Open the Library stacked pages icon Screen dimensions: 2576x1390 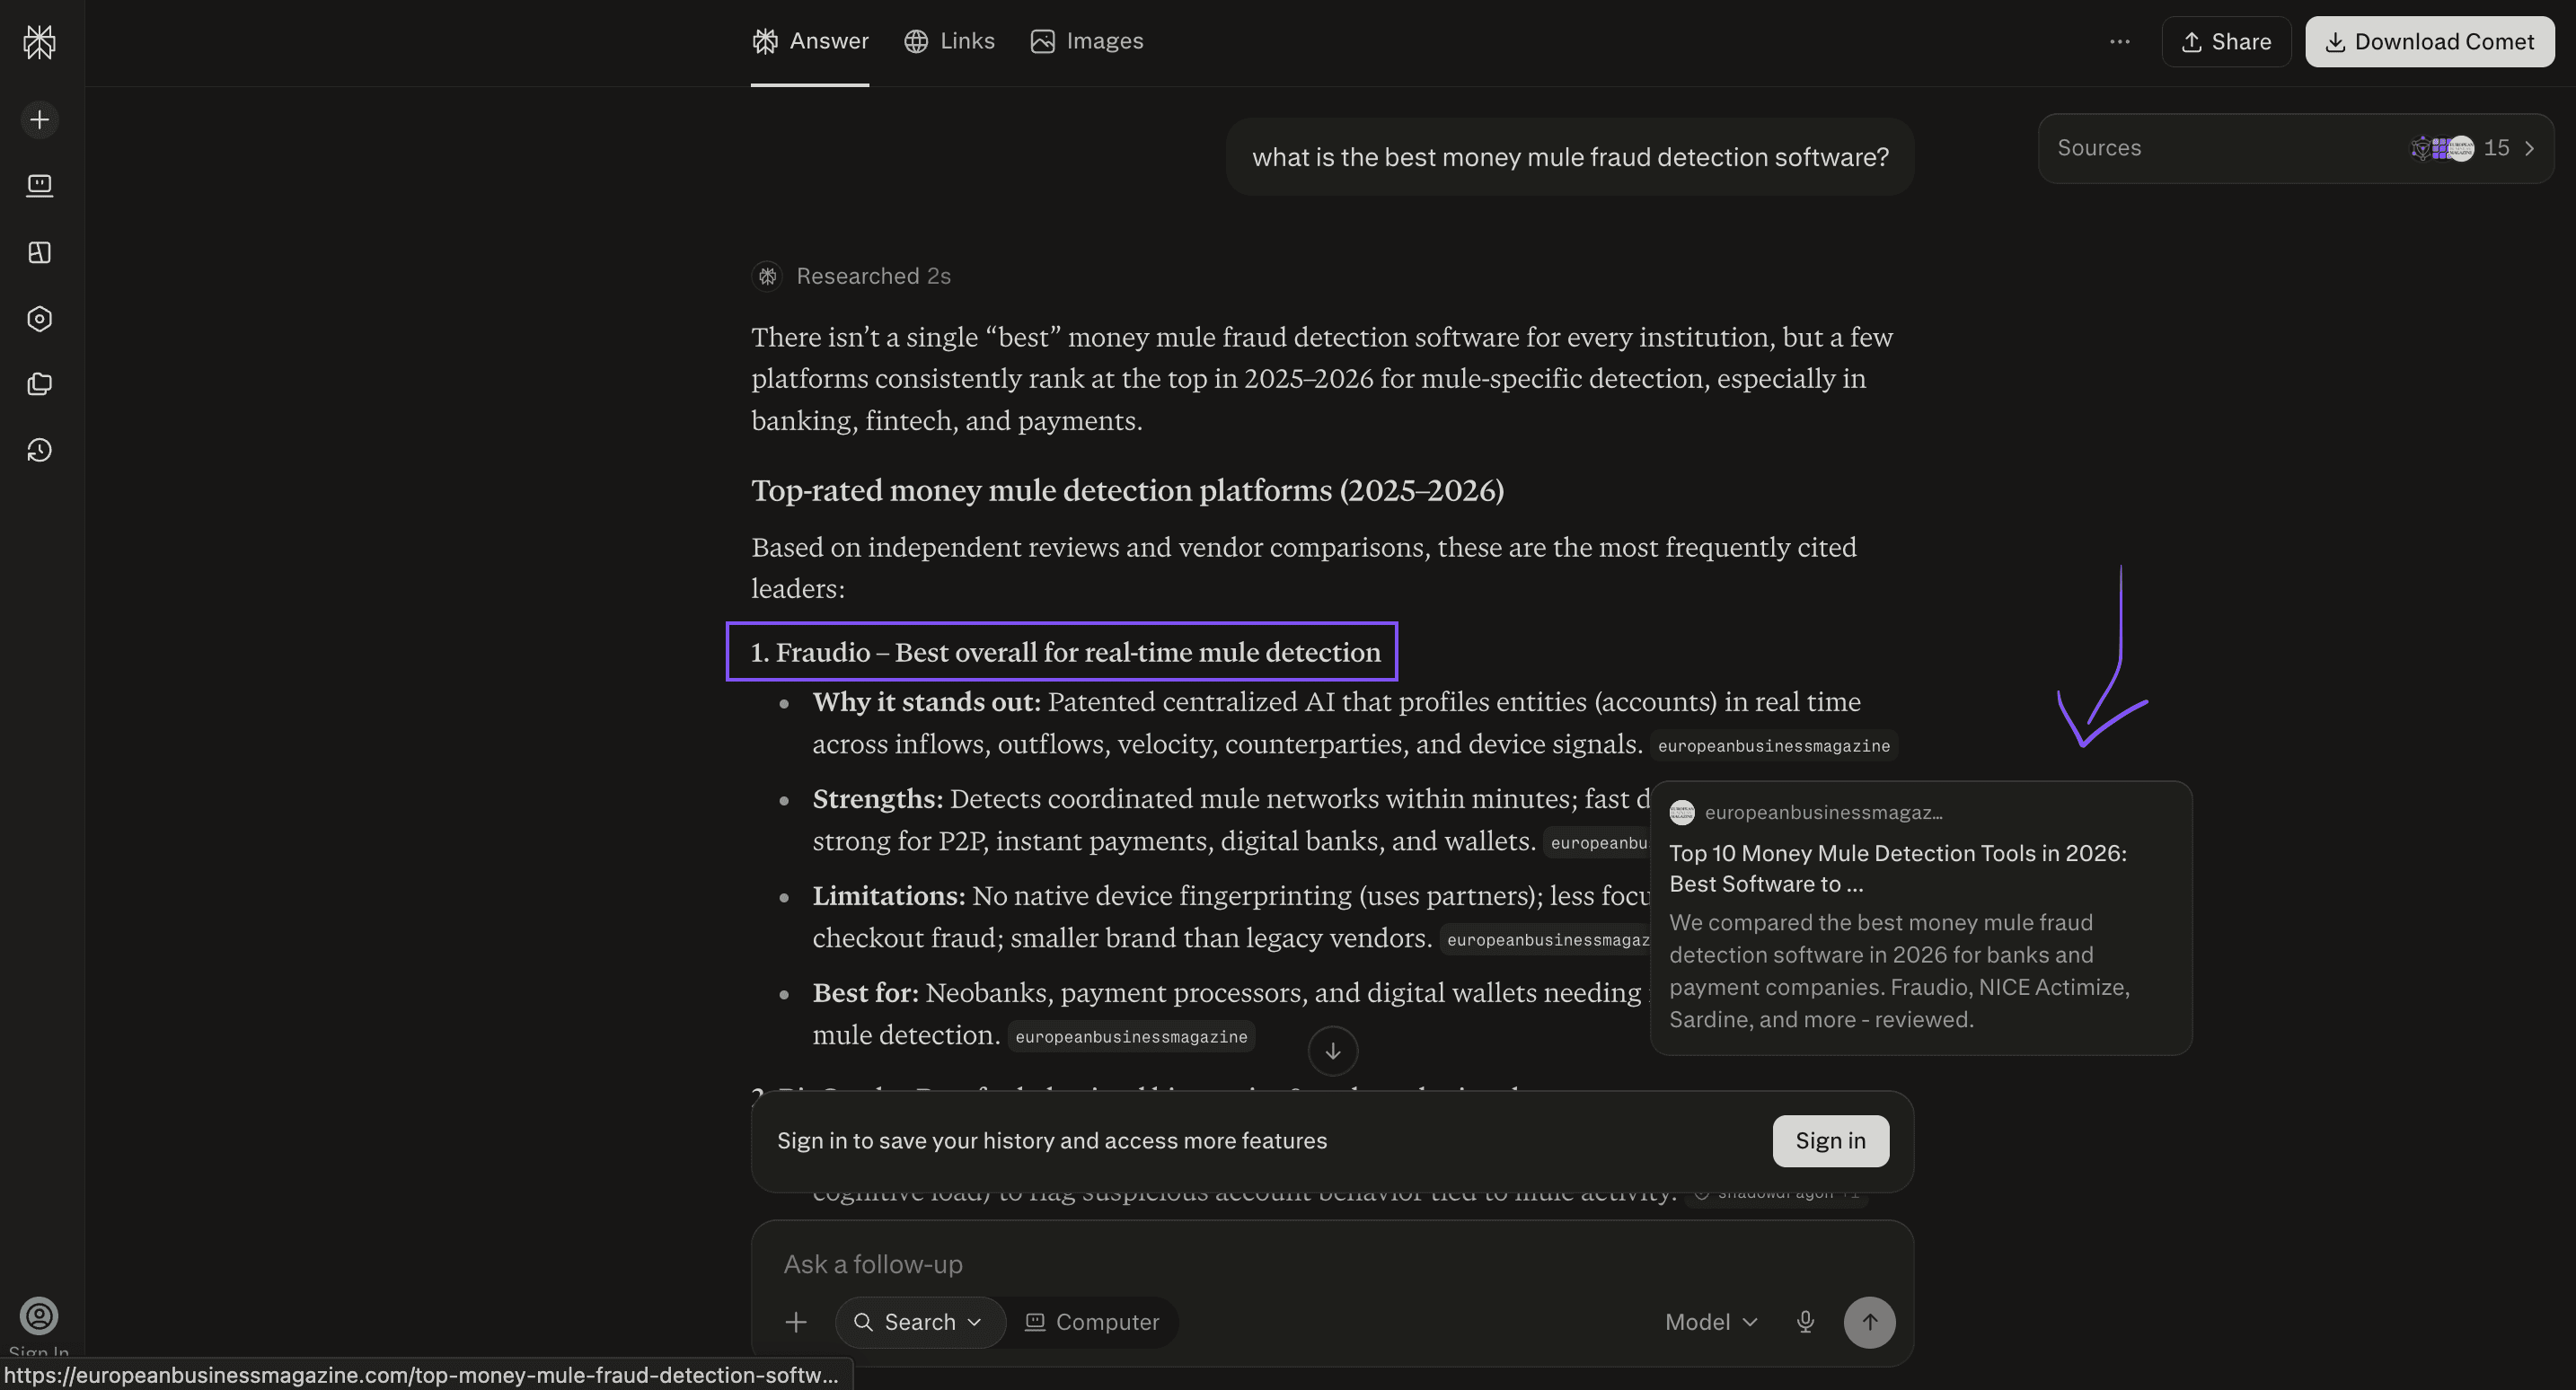point(39,385)
